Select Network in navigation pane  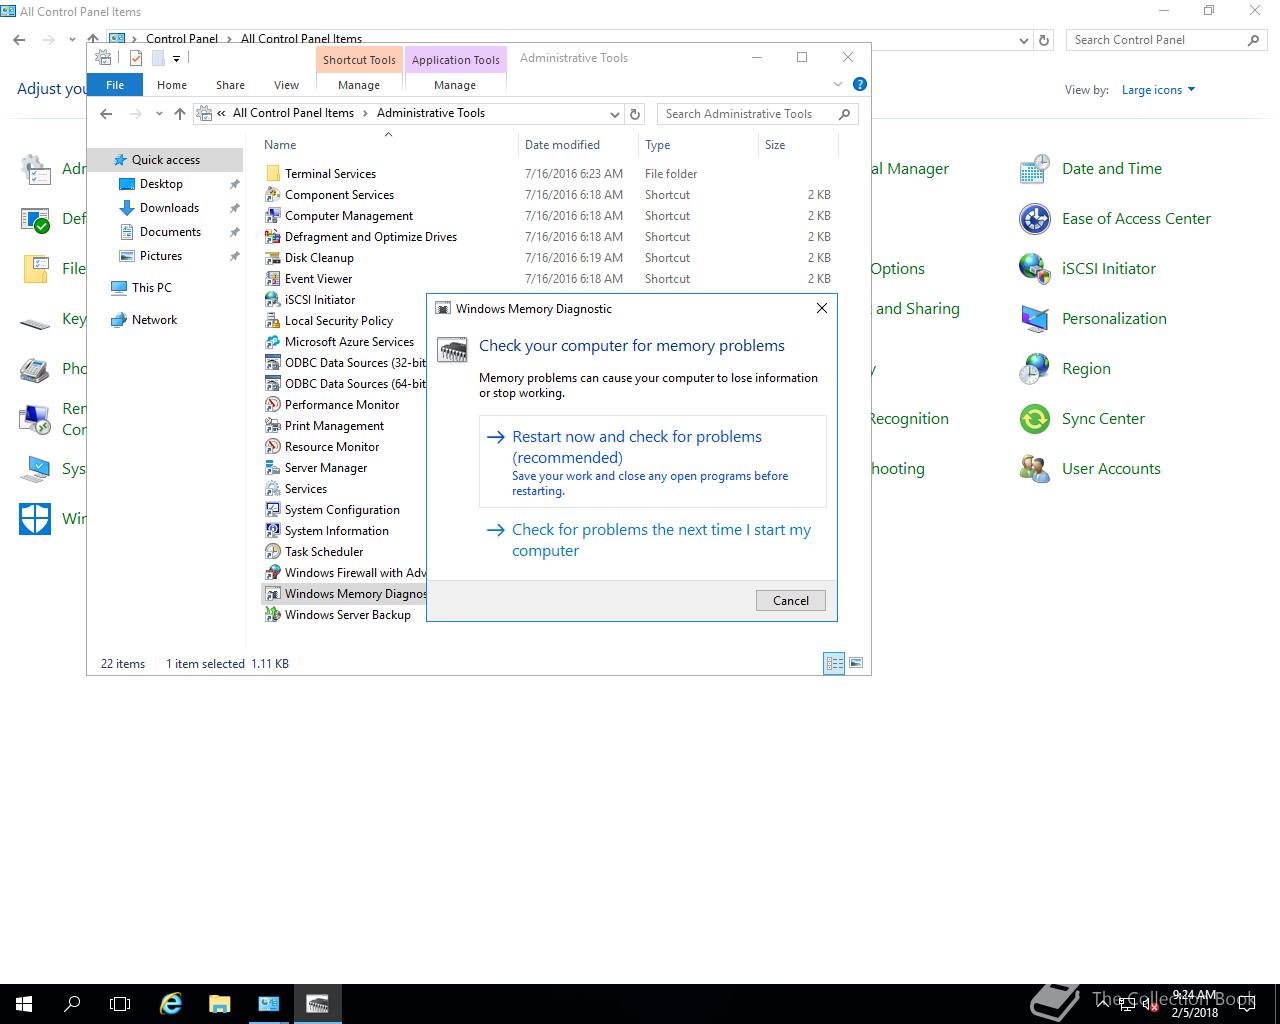[x=154, y=320]
